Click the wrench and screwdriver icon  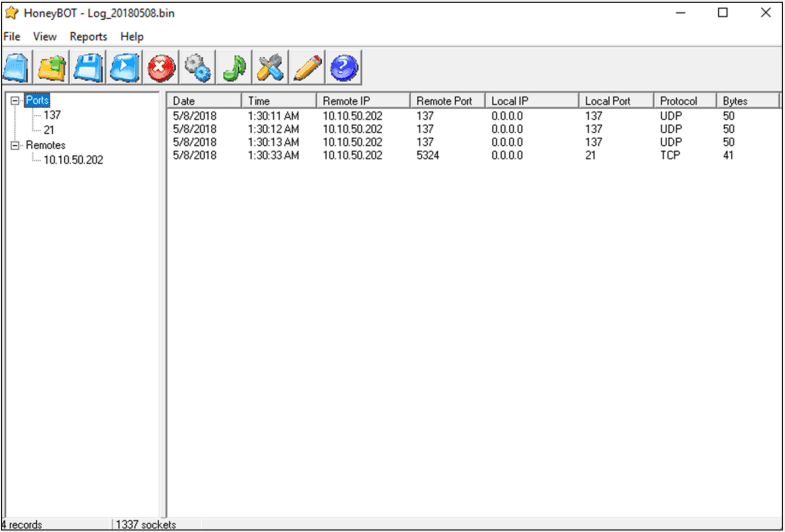271,68
